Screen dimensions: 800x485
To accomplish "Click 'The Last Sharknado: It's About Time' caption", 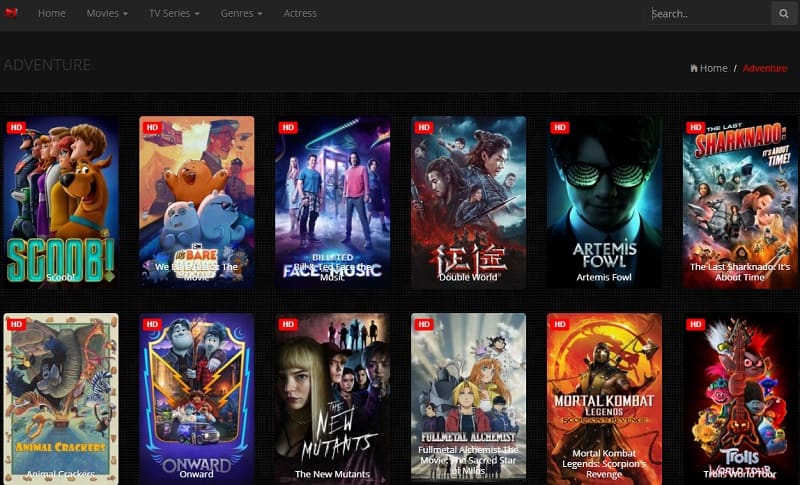I will click(x=740, y=272).
